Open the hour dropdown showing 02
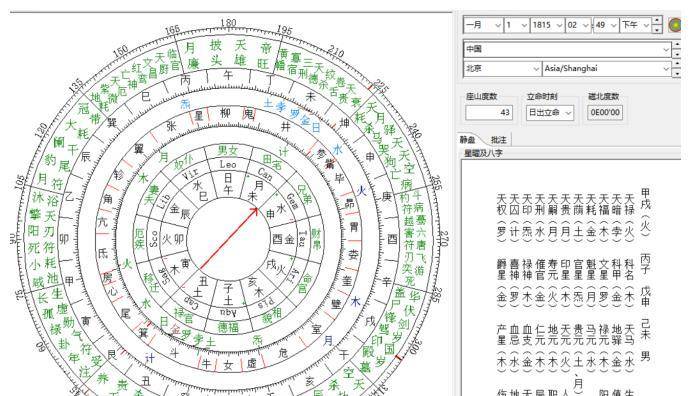Image resolution: width=691 pixels, height=396 pixels. coord(578,25)
